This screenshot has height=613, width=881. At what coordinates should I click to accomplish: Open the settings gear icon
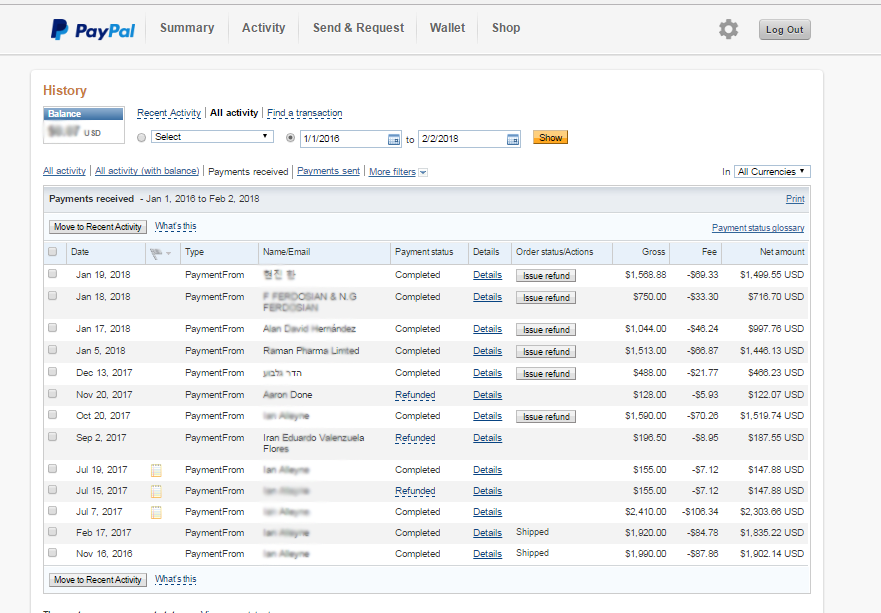[x=728, y=30]
